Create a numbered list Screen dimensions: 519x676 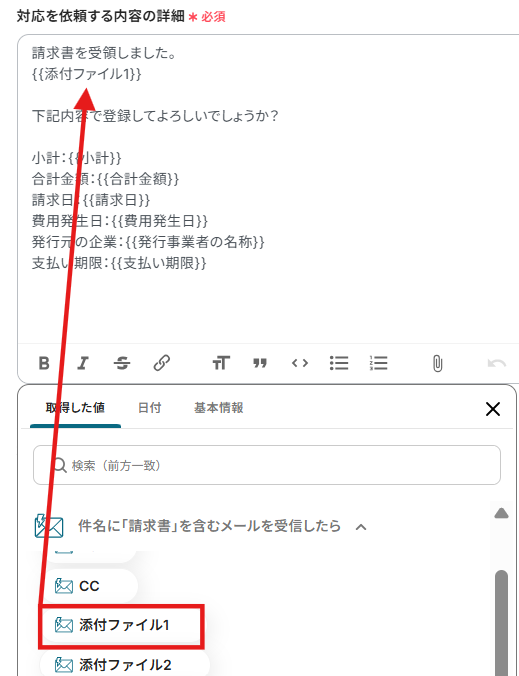[378, 363]
